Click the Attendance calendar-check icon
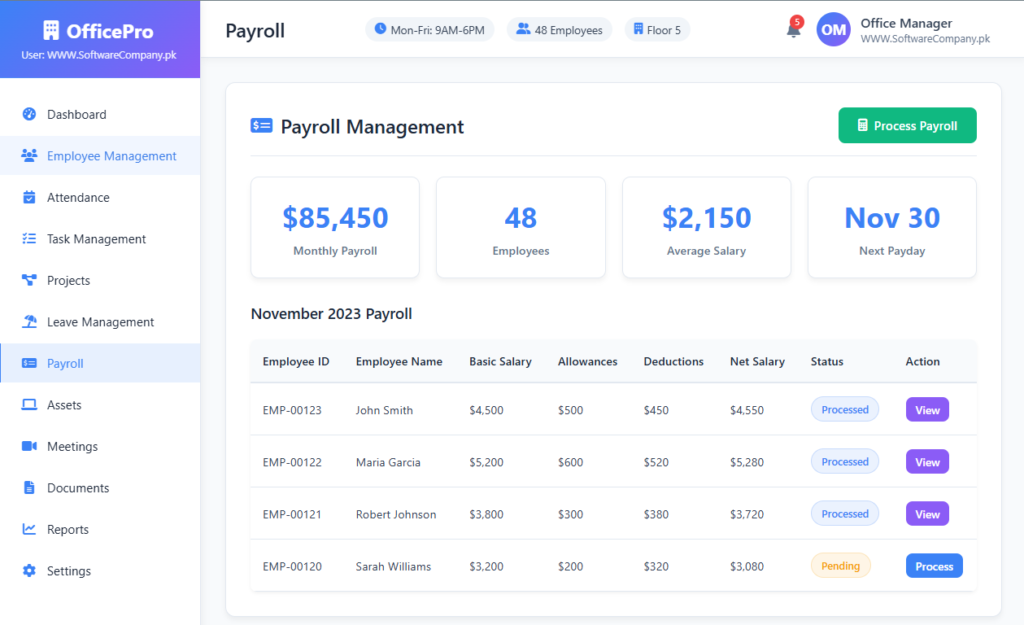 coord(29,197)
